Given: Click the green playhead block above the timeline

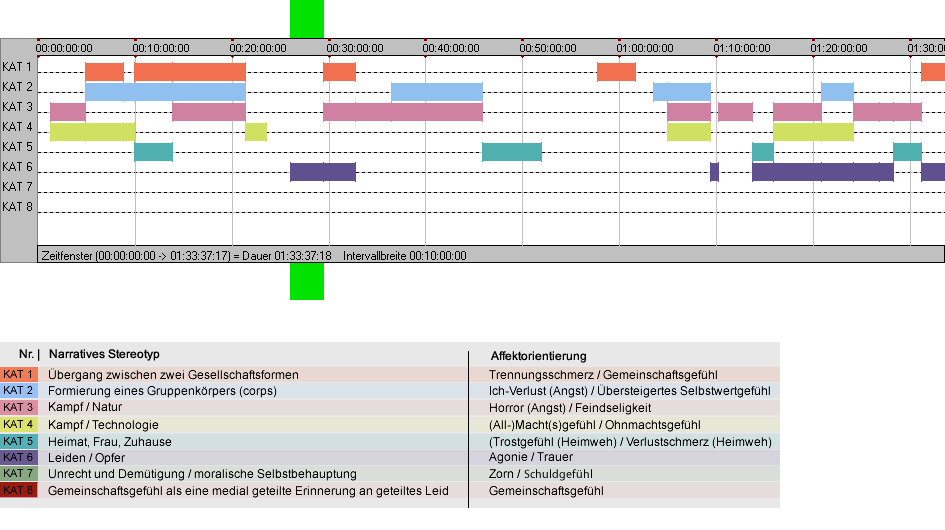Looking at the screenshot, I should [x=307, y=19].
